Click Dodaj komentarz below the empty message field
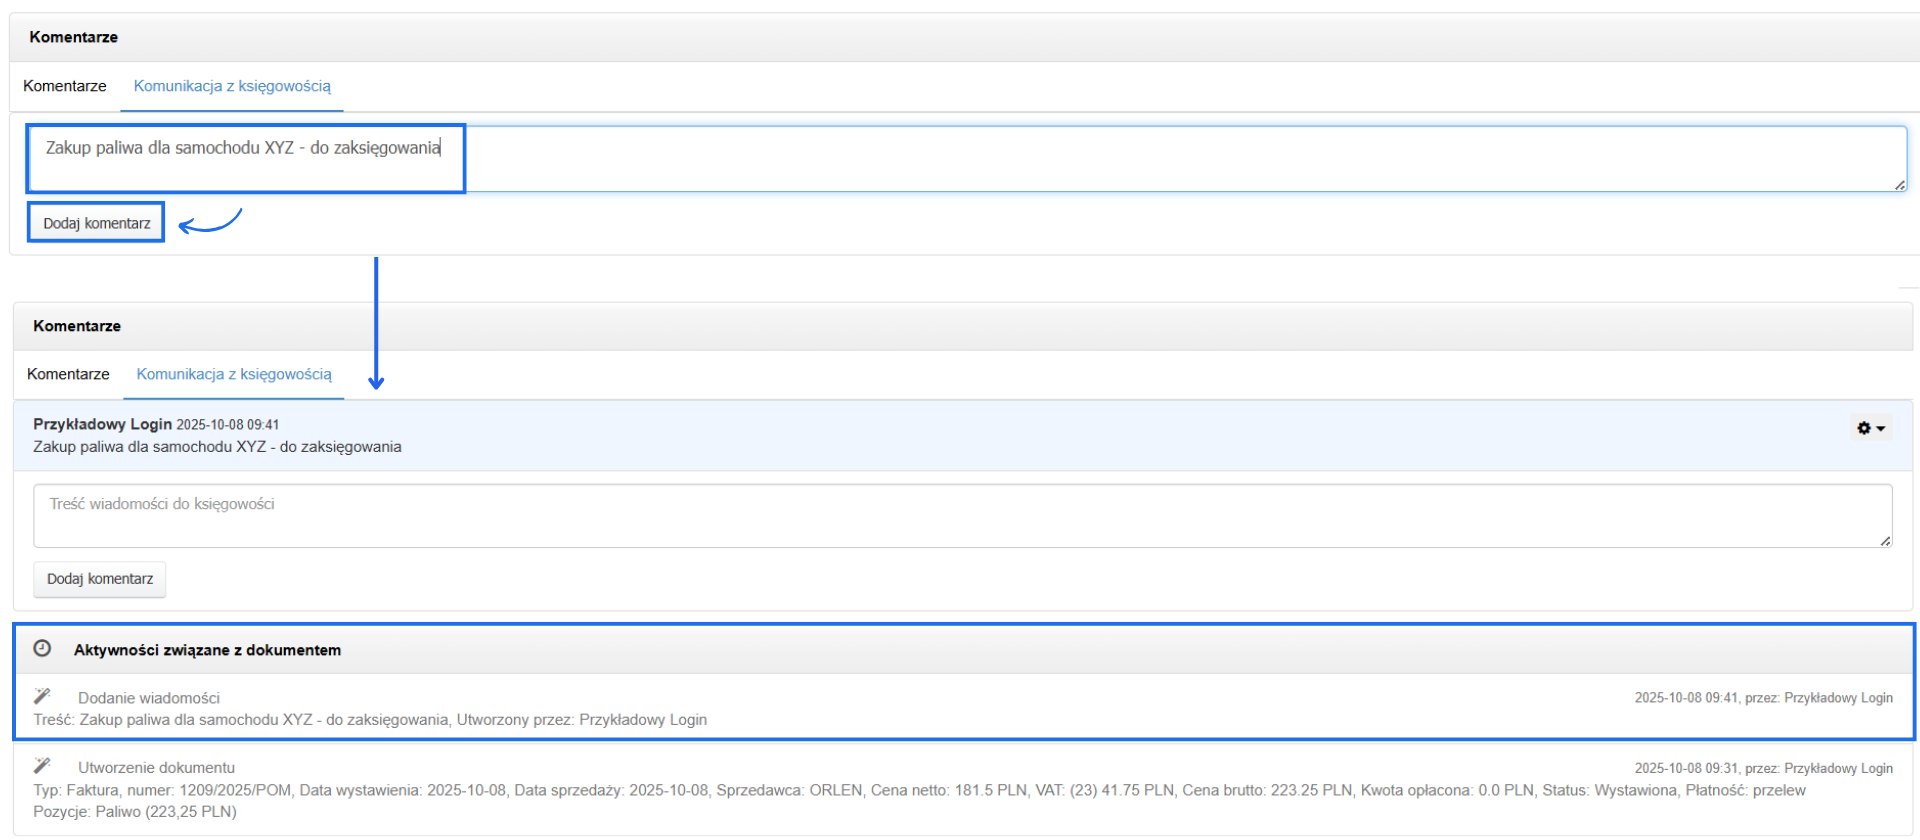1920x840 pixels. (100, 579)
